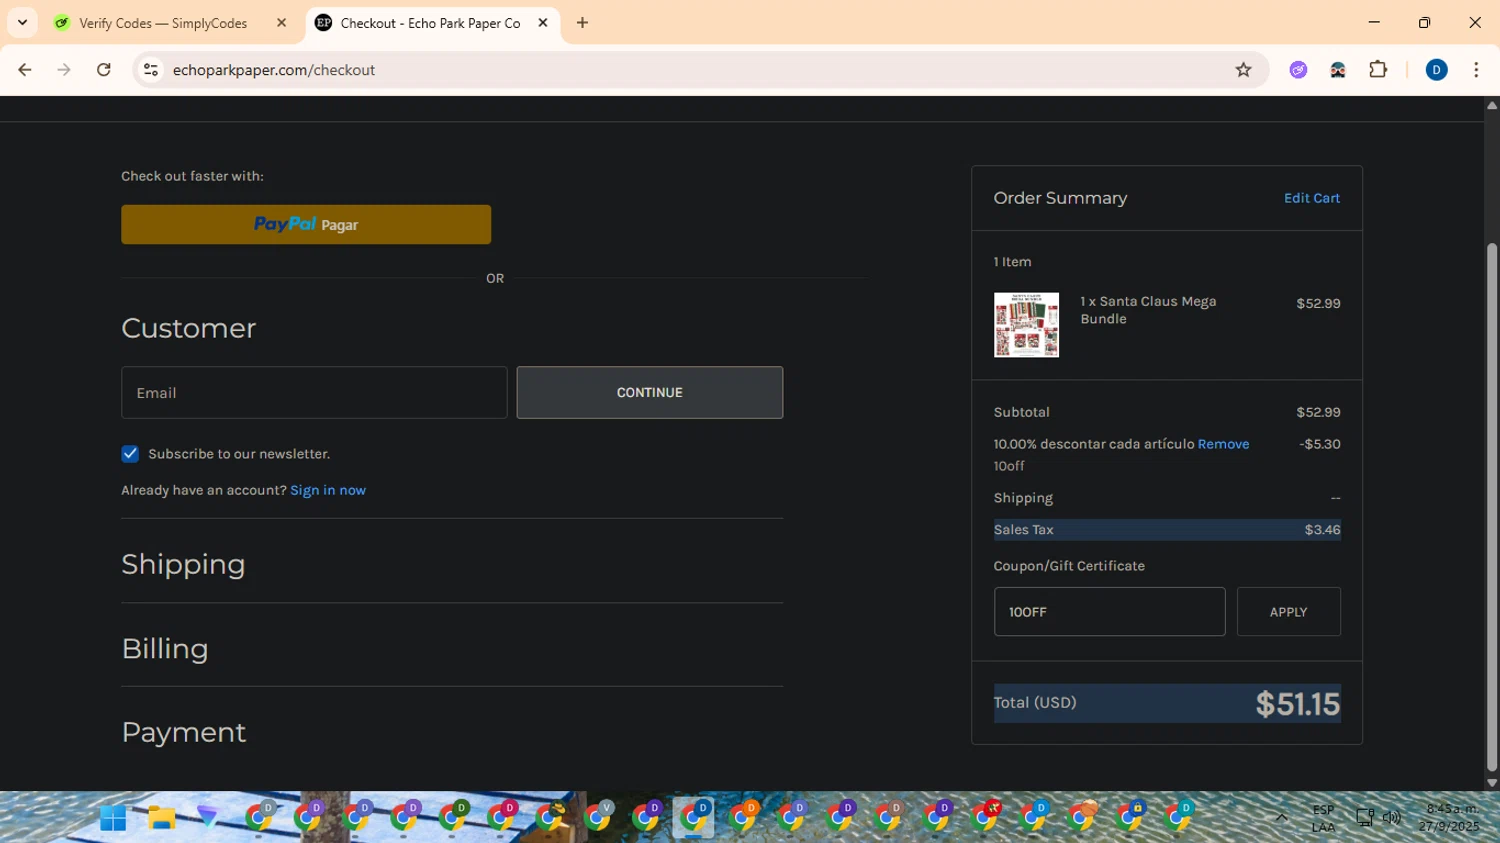Click the Billing section heading

[165, 648]
